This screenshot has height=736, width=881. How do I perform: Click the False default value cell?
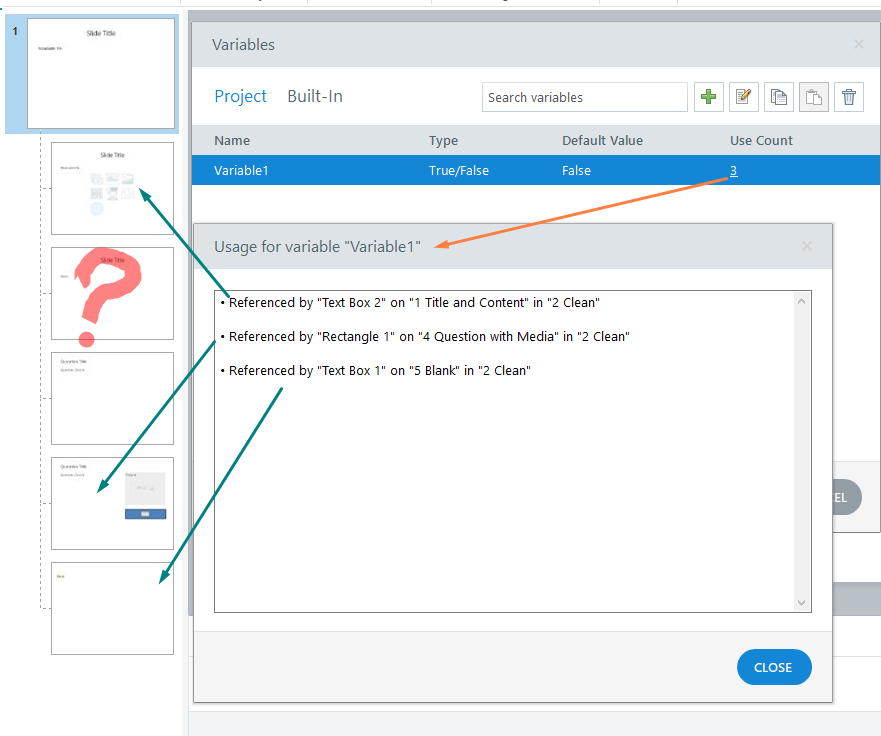[576, 171]
